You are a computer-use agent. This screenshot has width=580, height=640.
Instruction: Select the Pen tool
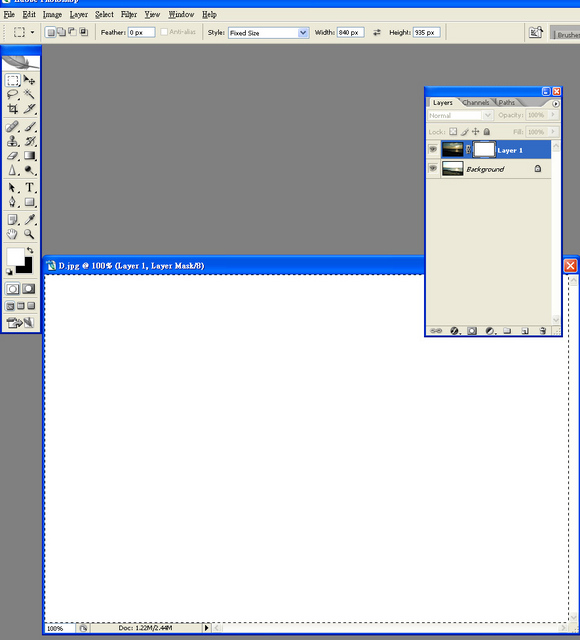[x=13, y=202]
